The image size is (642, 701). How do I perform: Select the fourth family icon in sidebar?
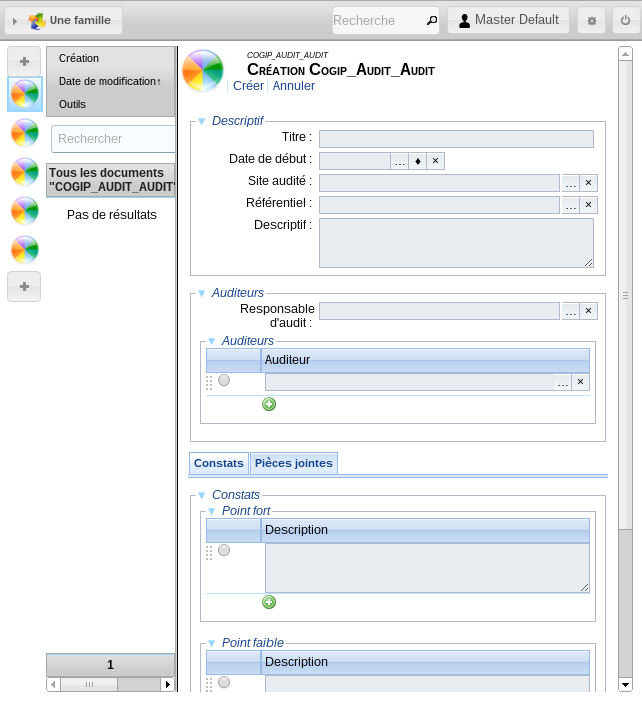click(x=25, y=211)
